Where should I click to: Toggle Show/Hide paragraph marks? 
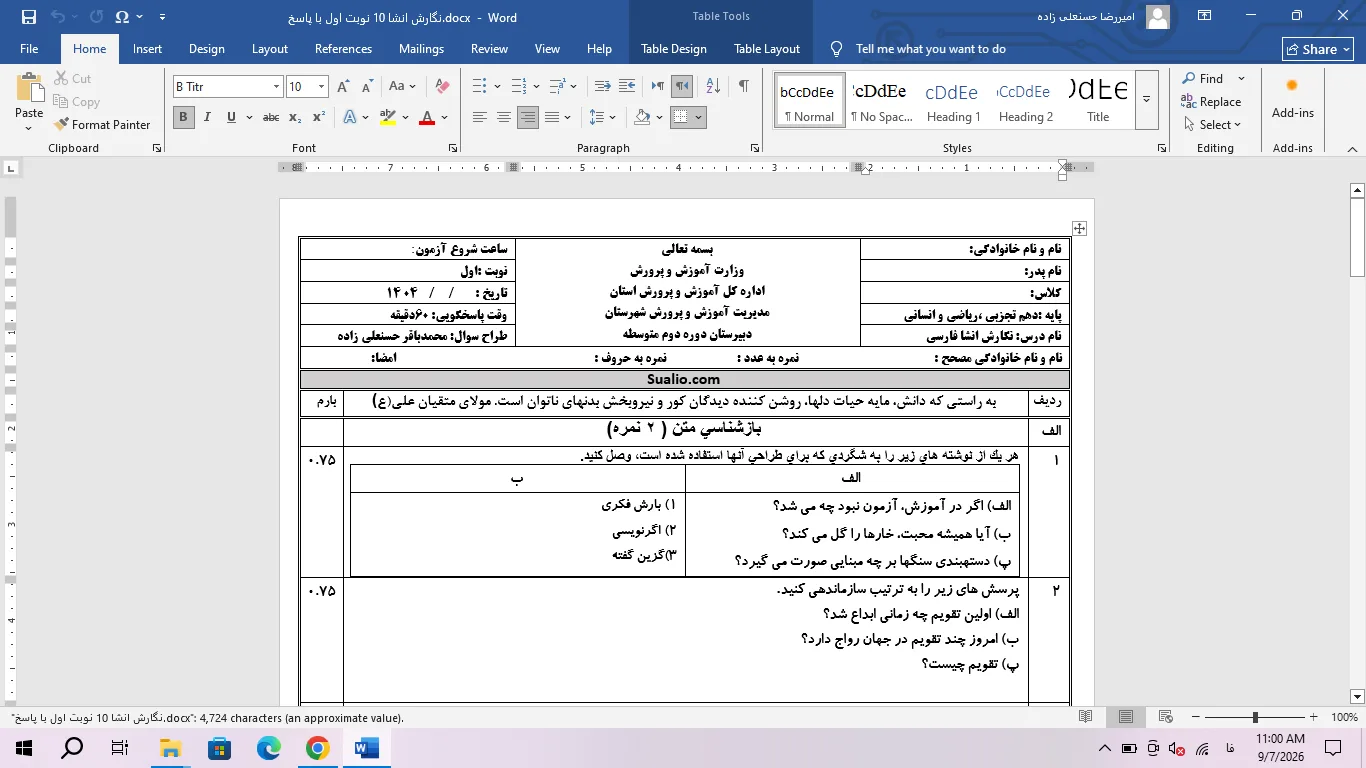point(743,87)
